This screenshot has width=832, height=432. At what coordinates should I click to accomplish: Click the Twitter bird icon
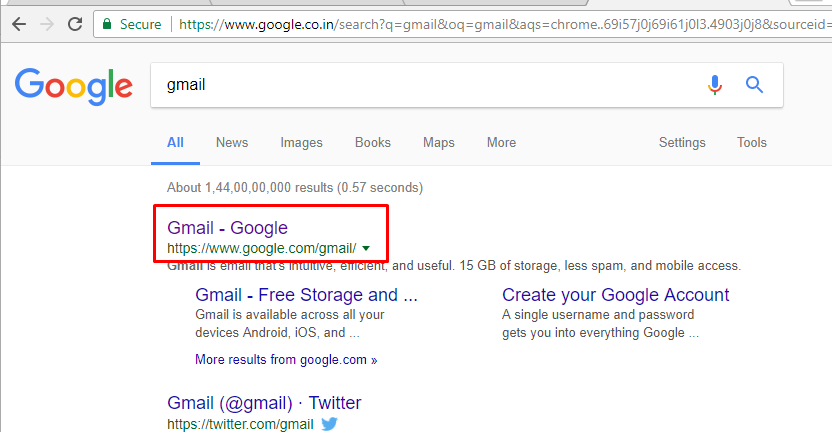click(x=329, y=424)
